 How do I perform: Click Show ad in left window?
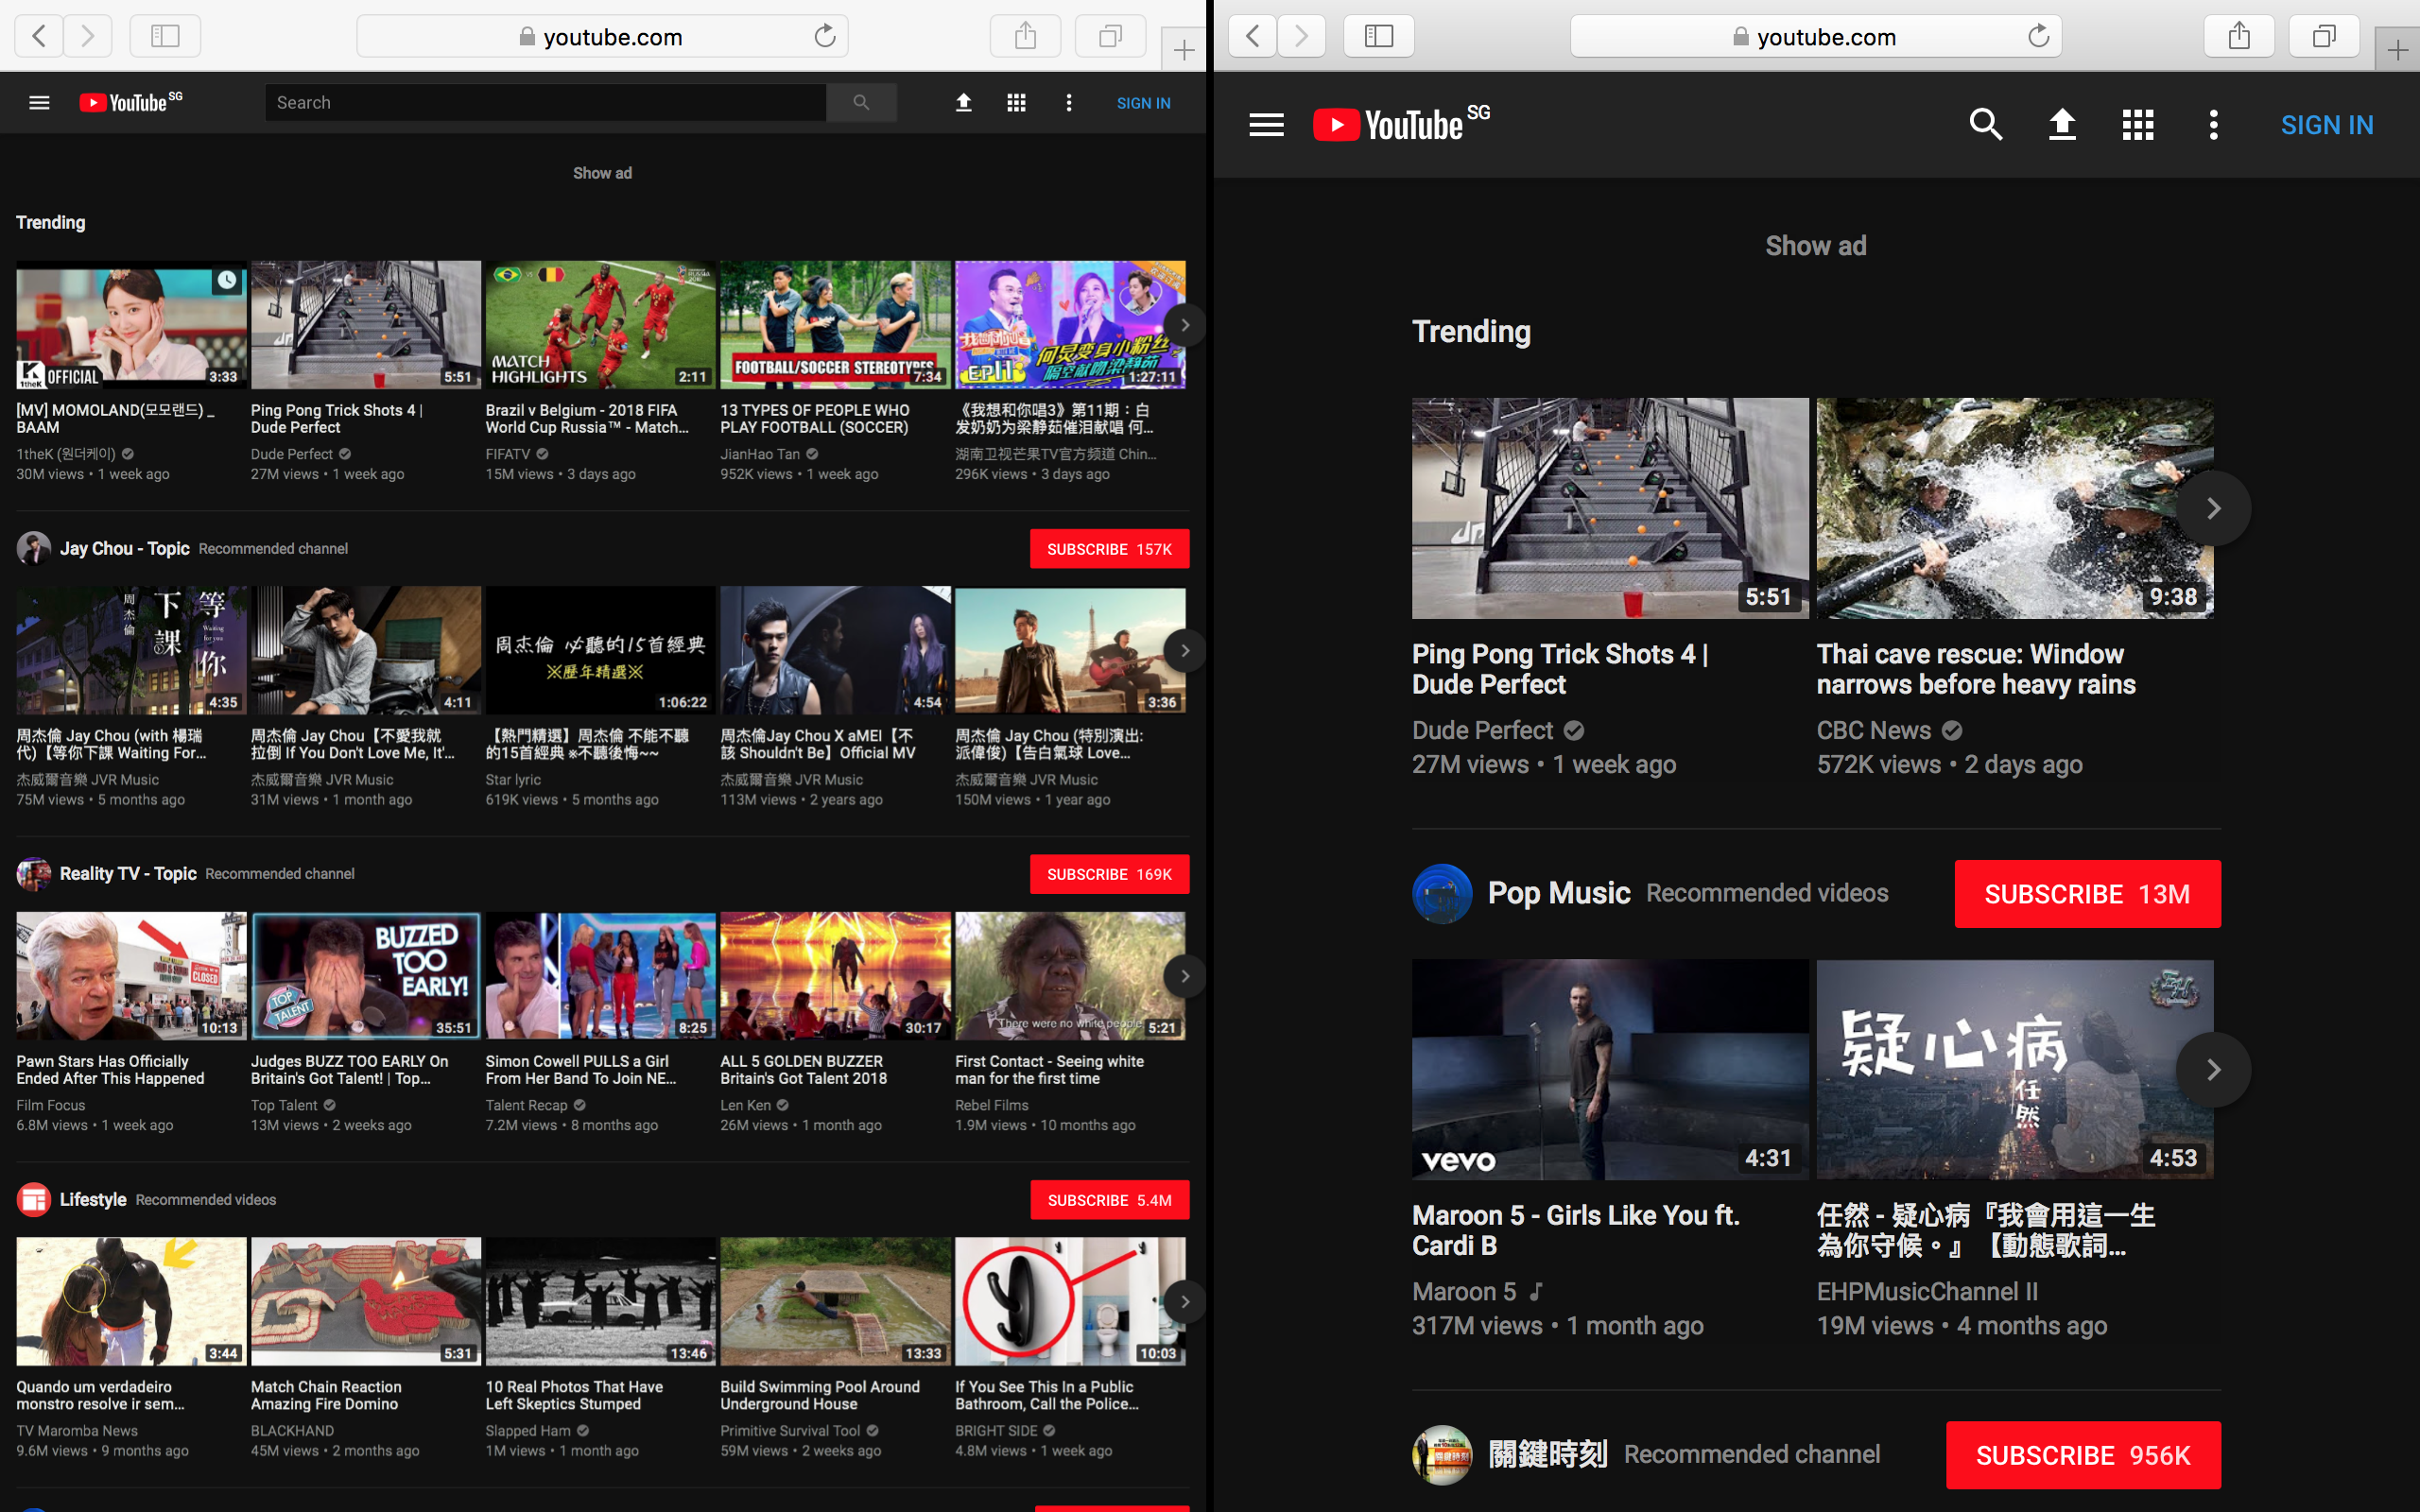pos(602,173)
